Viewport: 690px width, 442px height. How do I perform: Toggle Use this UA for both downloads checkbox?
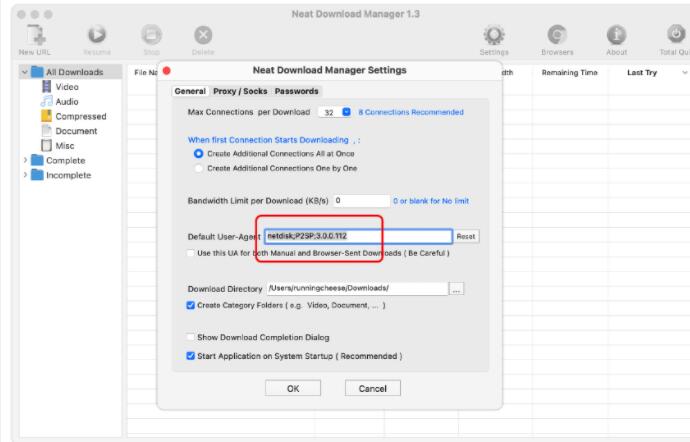191,253
